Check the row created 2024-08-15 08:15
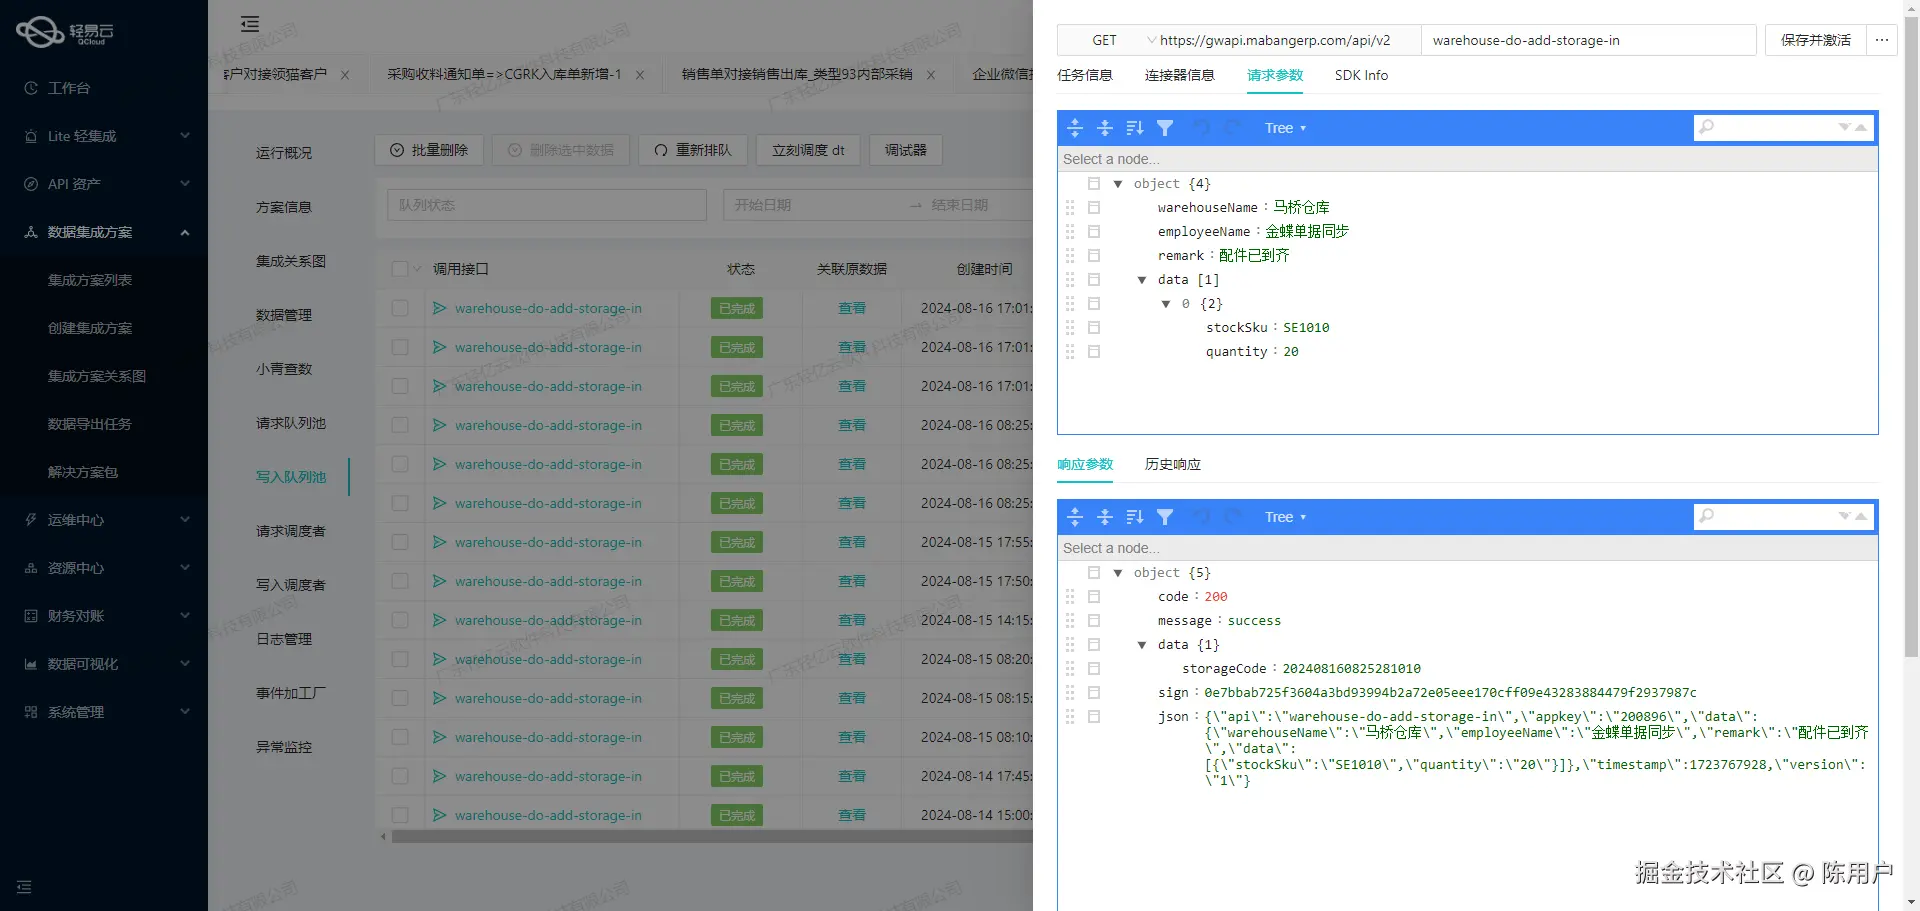This screenshot has height=911, width=1920. [400, 698]
